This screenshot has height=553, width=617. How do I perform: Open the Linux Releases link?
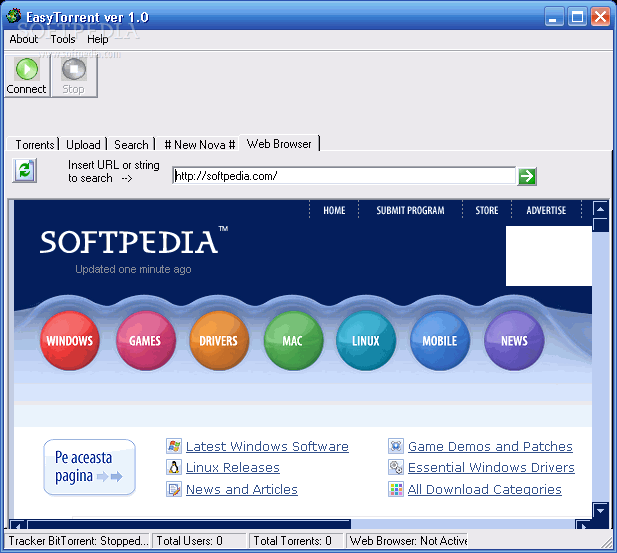tap(233, 468)
